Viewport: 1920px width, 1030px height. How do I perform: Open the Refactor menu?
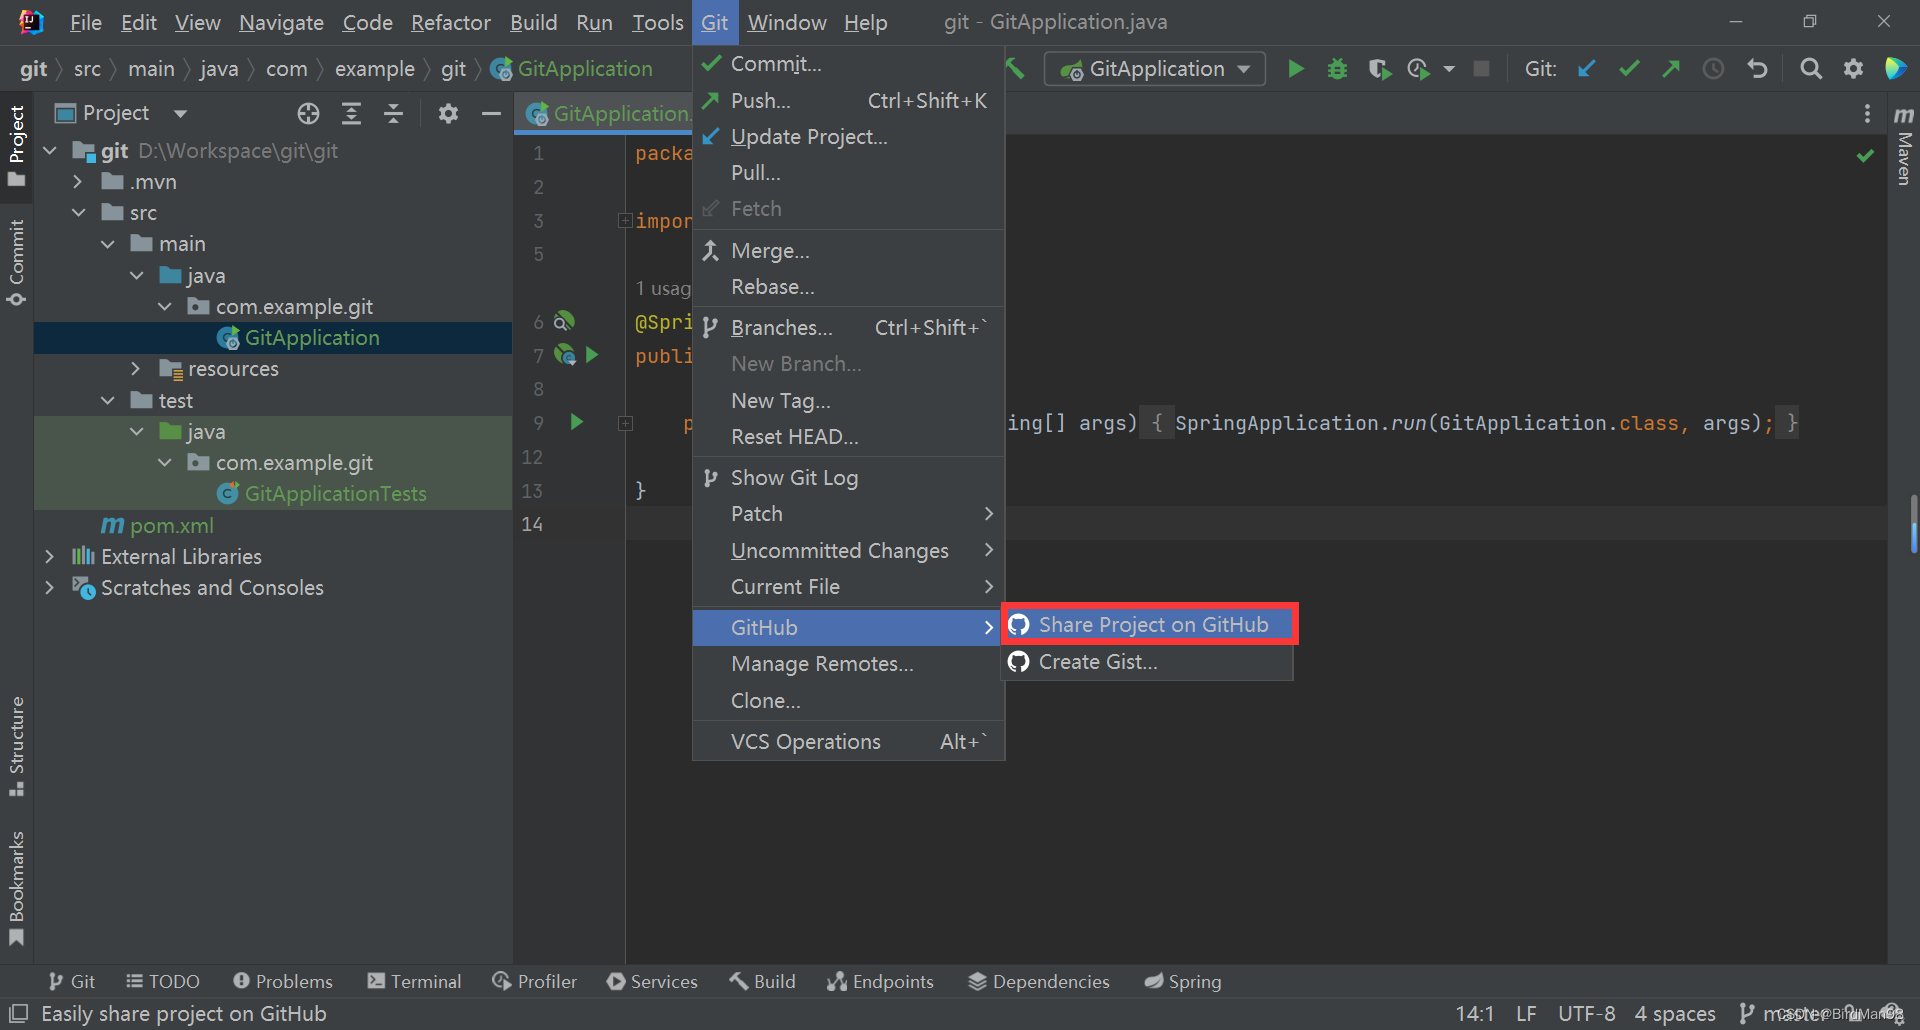(450, 22)
